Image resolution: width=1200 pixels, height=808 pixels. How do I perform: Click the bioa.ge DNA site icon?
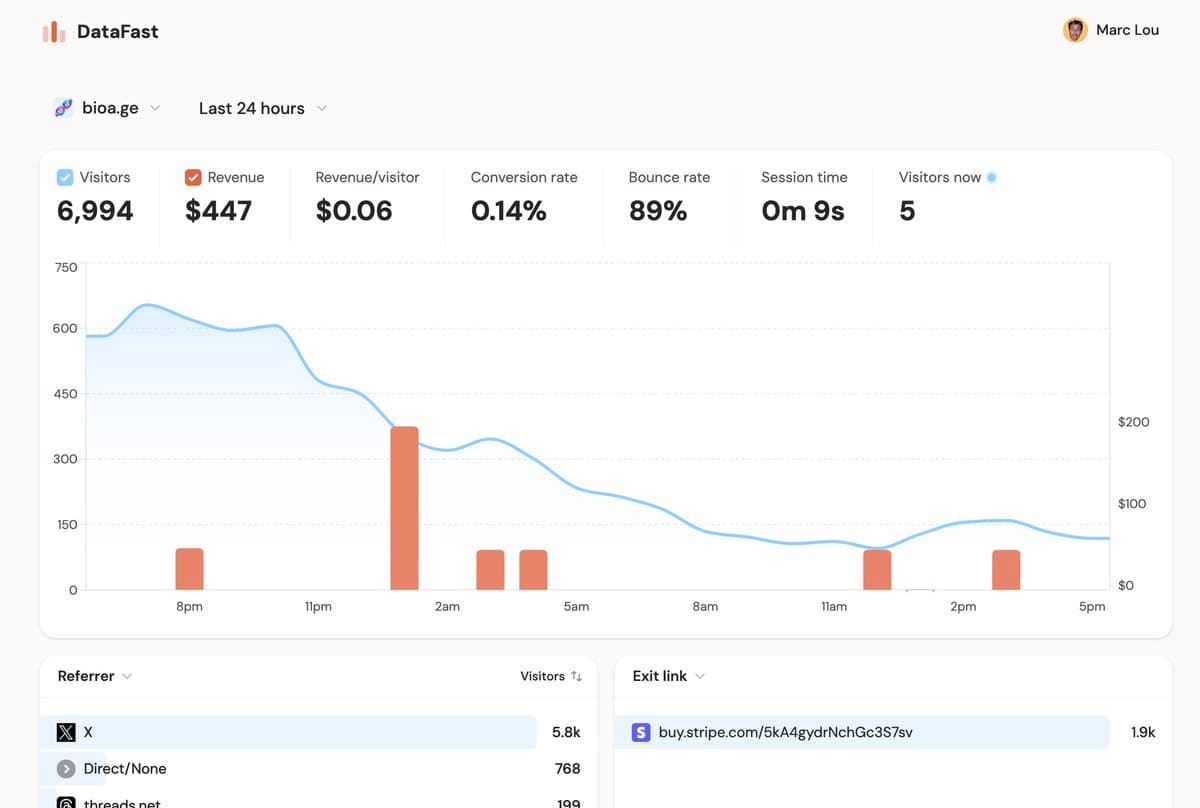(x=63, y=108)
